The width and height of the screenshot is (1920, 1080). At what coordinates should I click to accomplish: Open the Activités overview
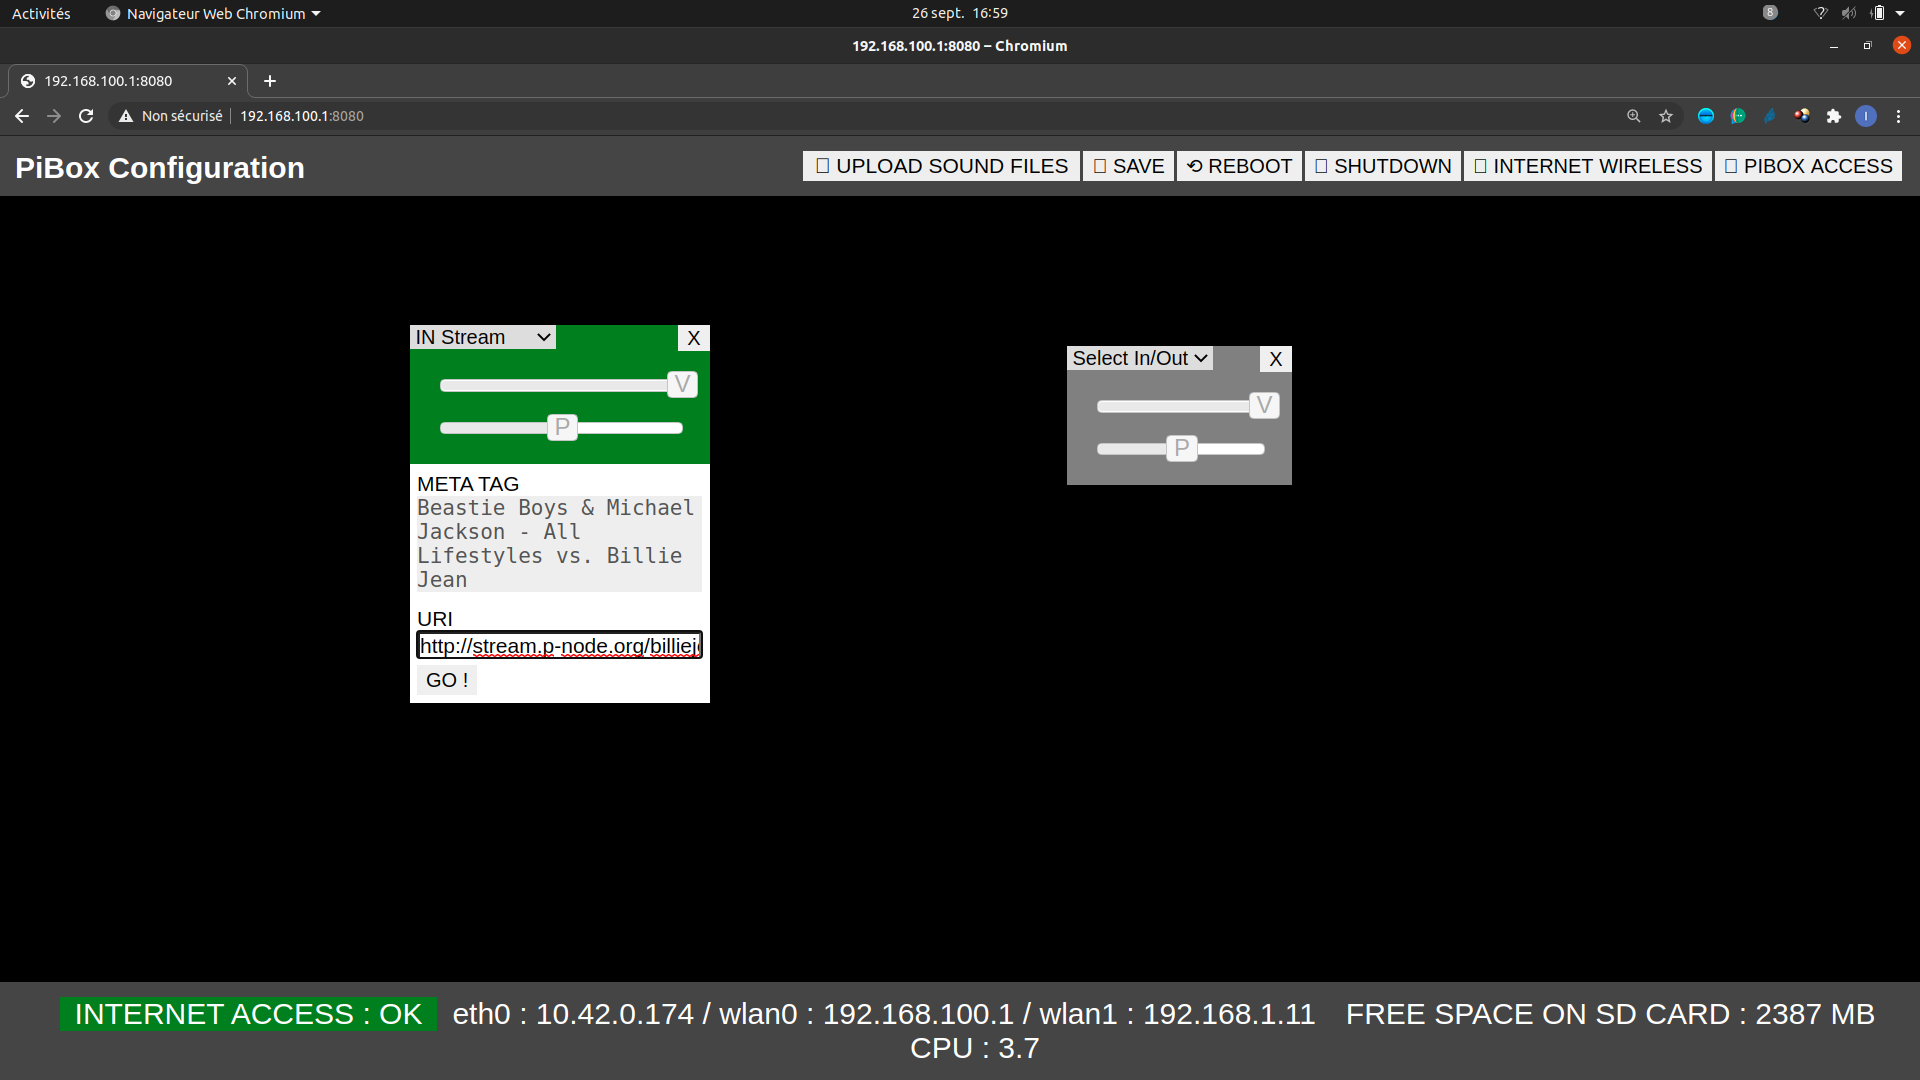[x=41, y=13]
